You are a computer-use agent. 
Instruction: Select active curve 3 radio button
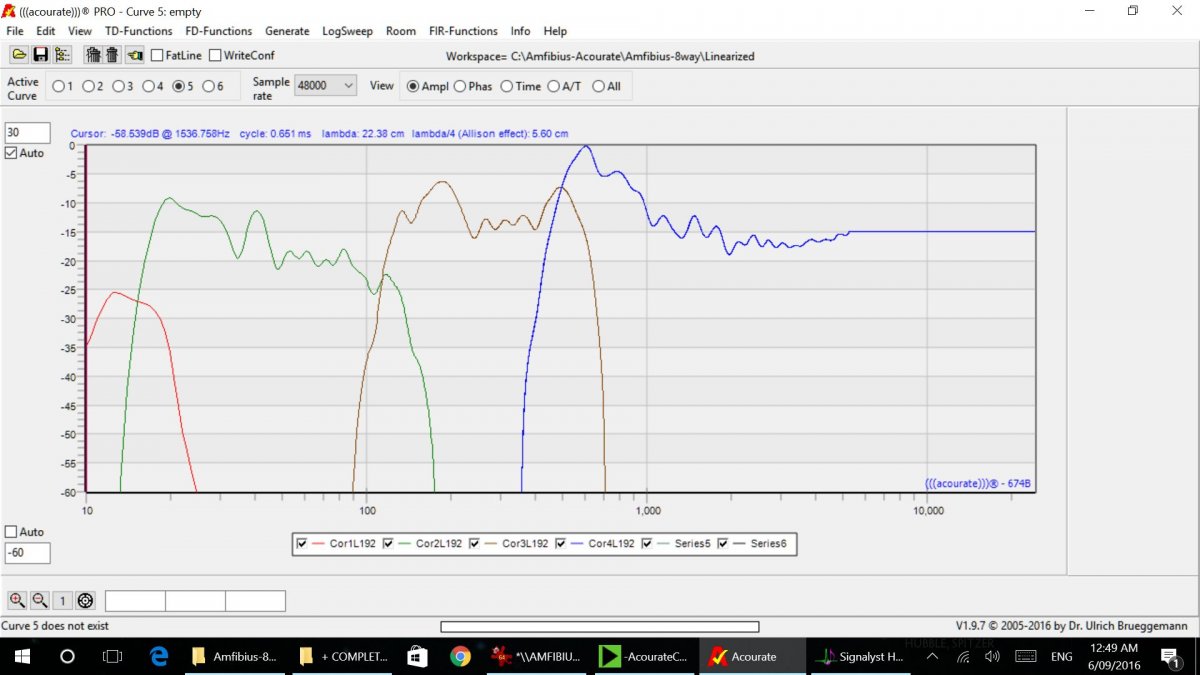point(118,87)
